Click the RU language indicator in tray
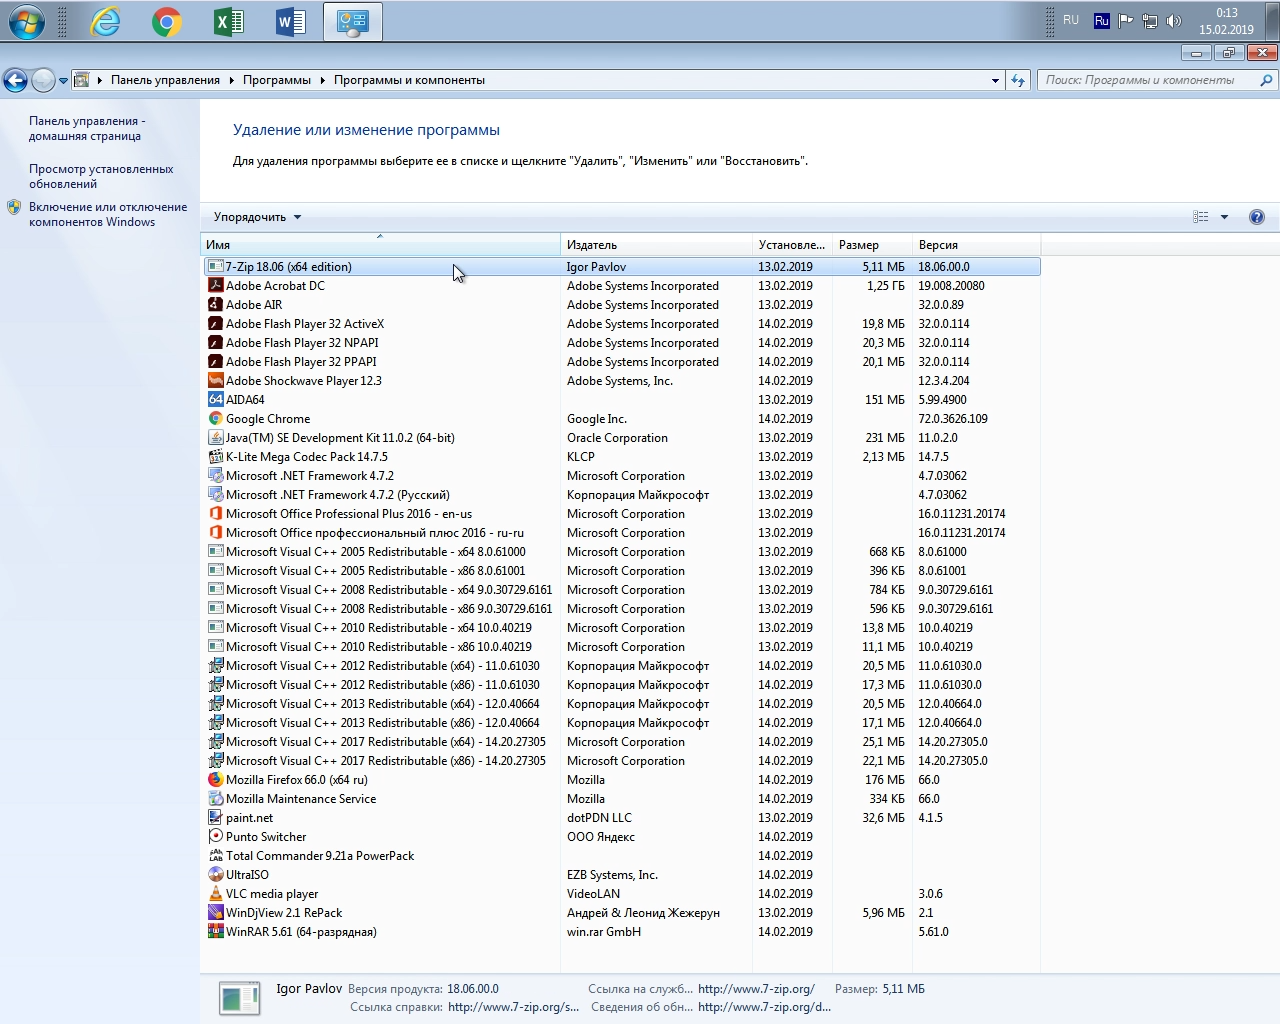This screenshot has height=1024, width=1280. point(1071,20)
